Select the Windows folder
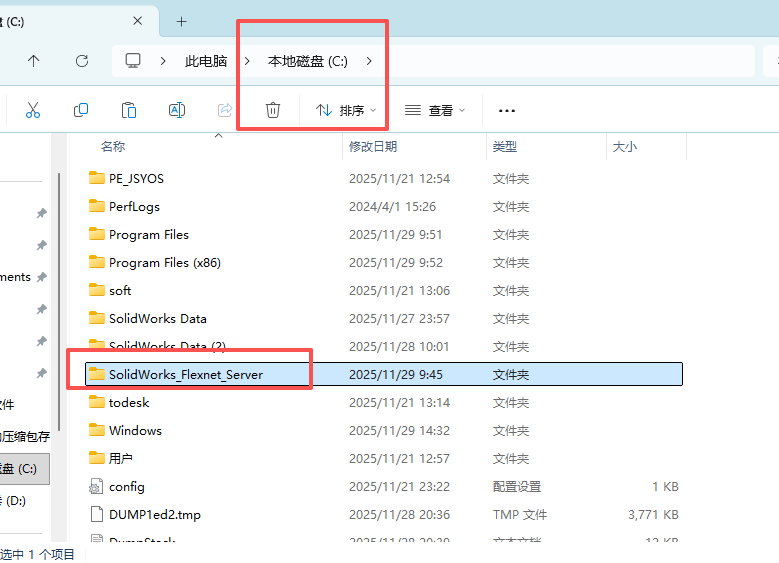Screen dimensions: 779x563 pyautogui.click(x=384, y=430)
